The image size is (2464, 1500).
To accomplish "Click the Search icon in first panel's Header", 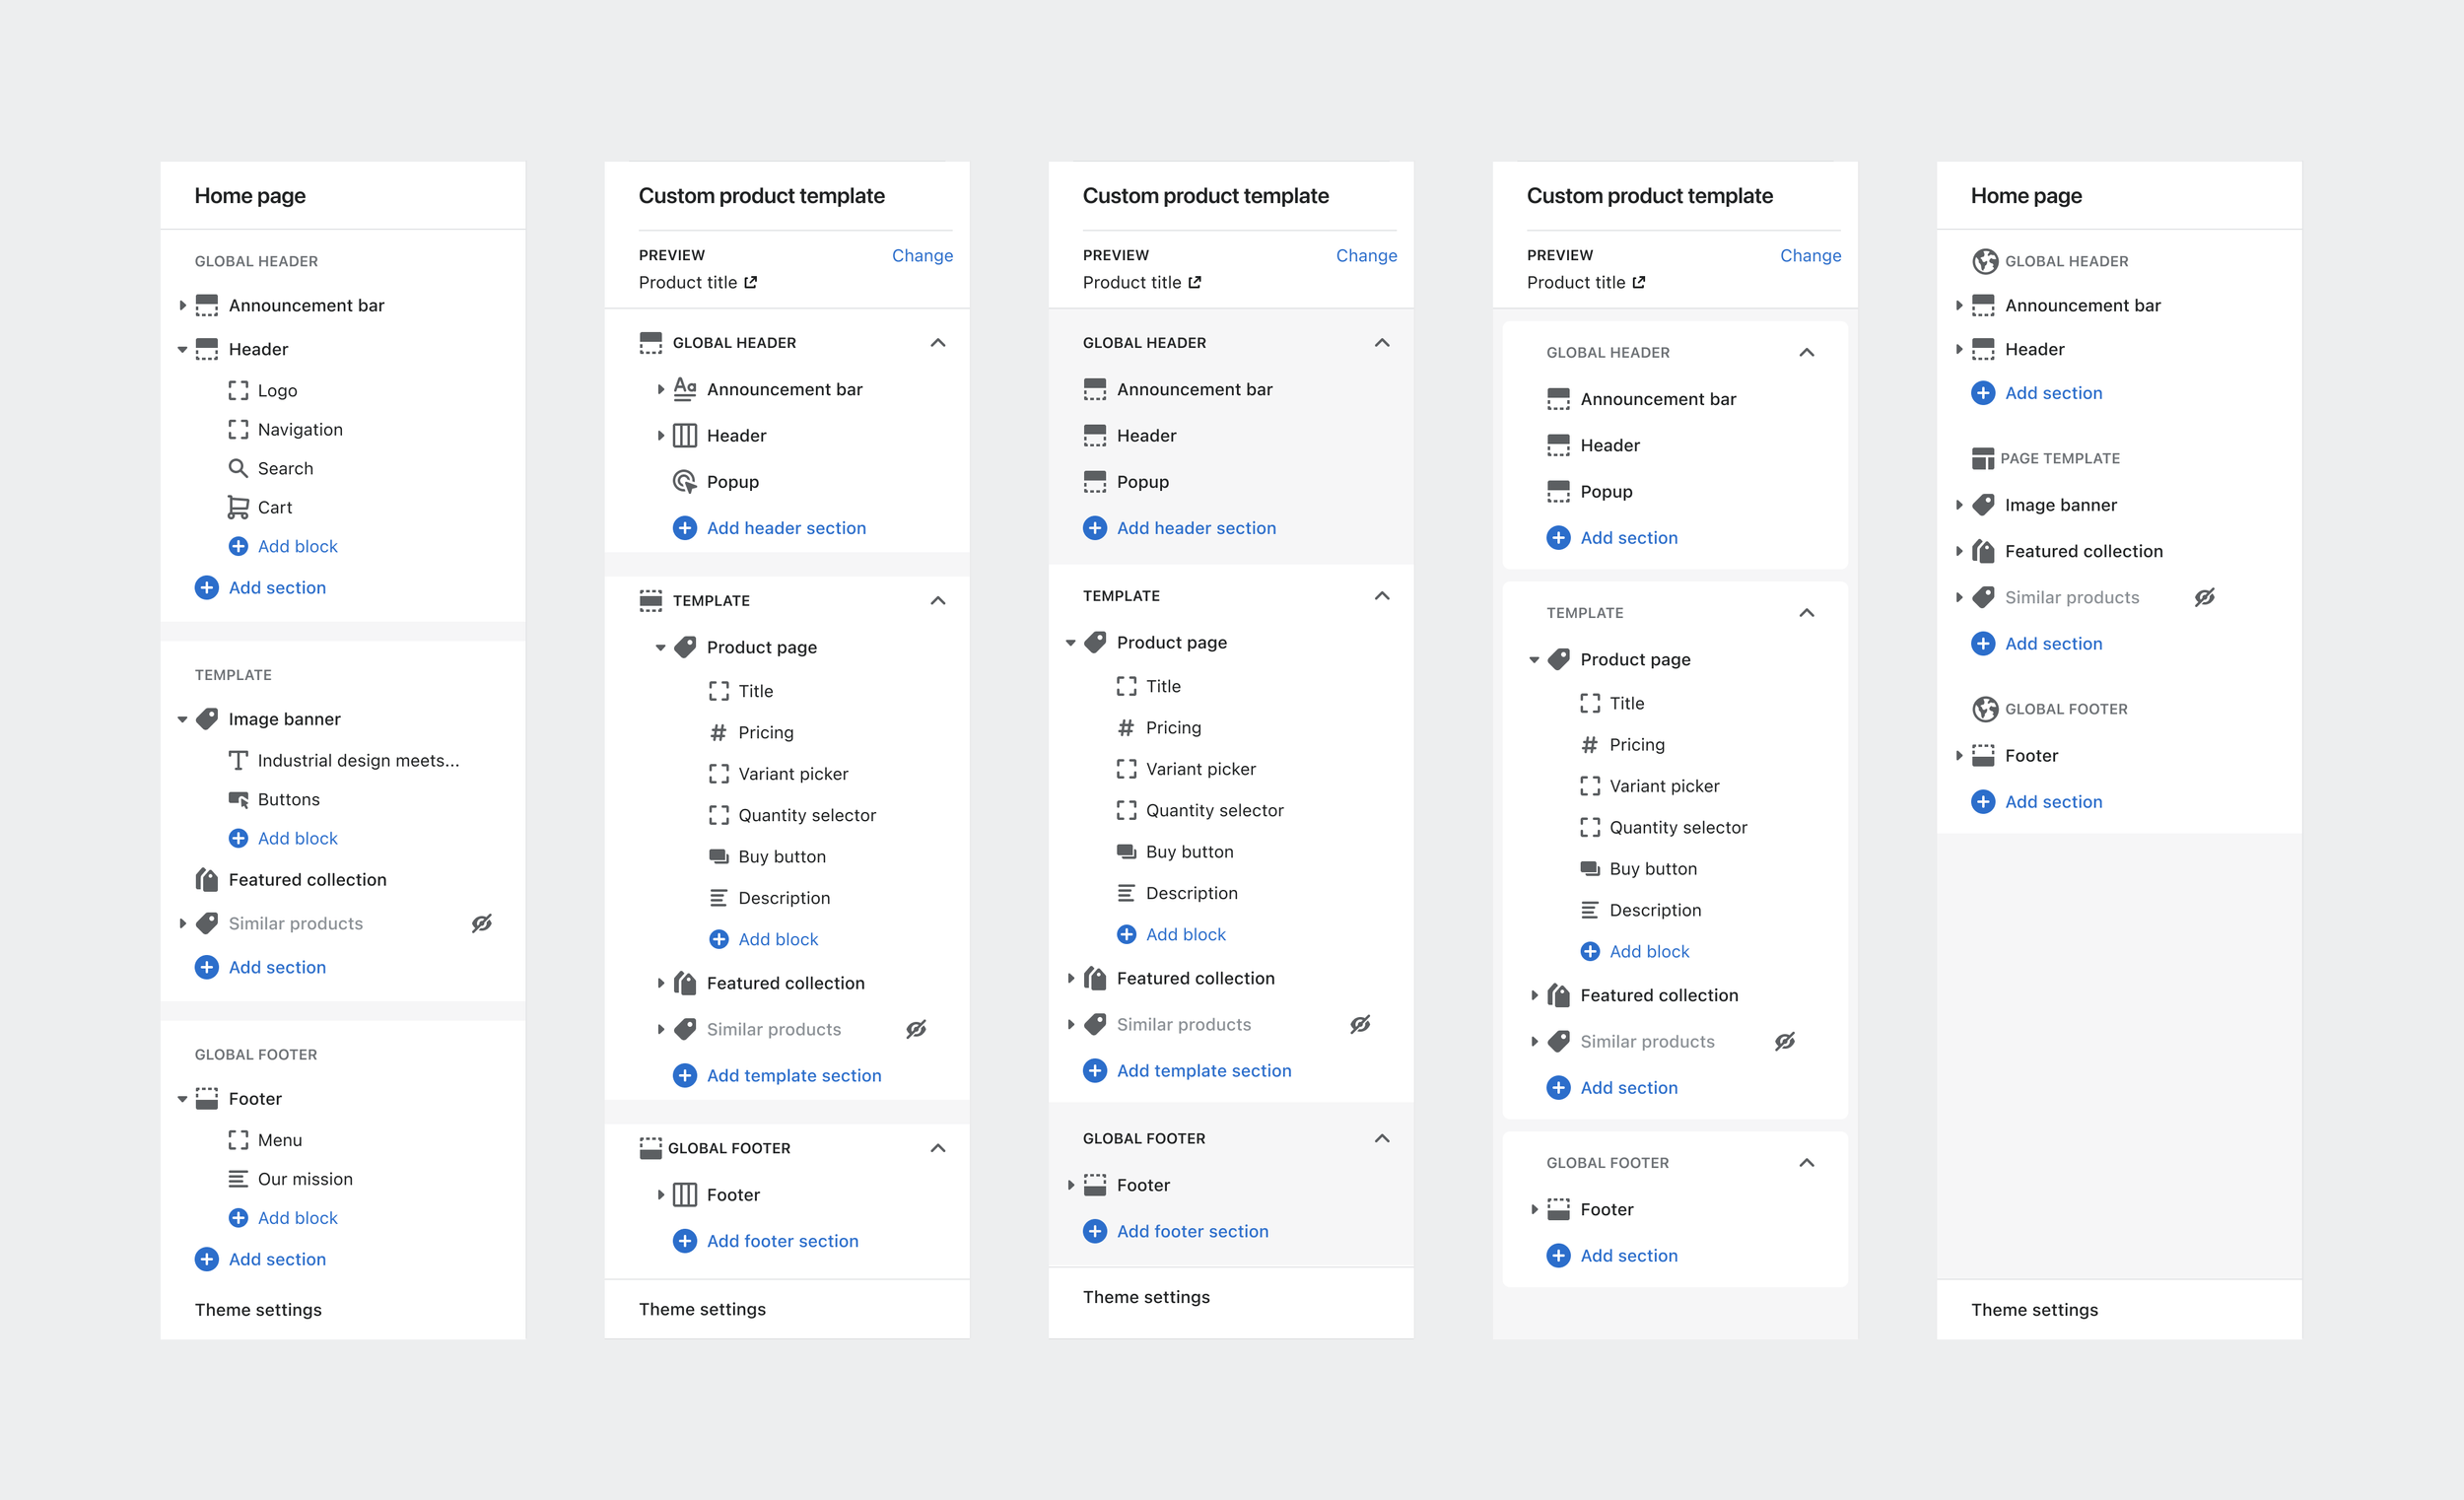I will 238,468.
